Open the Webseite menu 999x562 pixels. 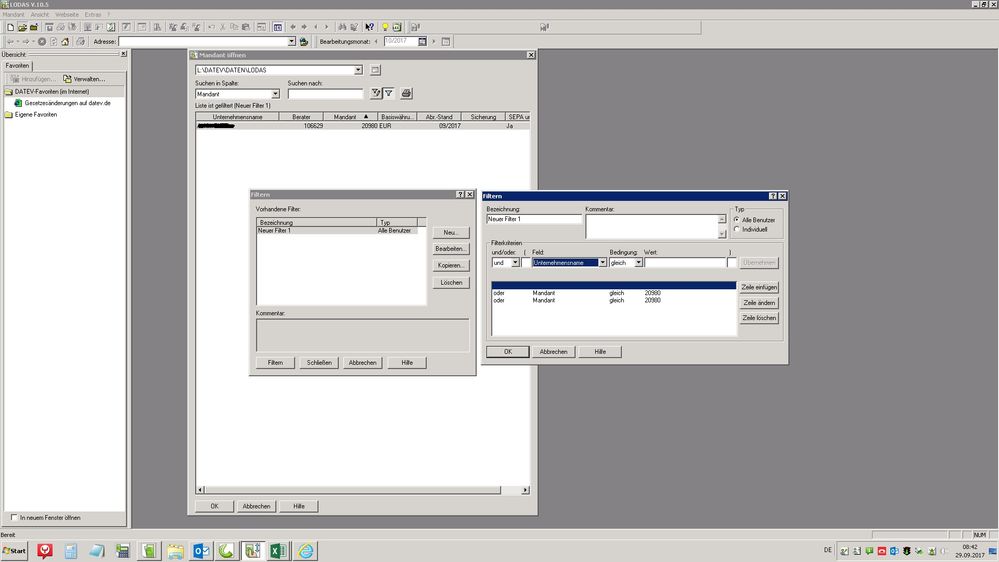tap(67, 14)
